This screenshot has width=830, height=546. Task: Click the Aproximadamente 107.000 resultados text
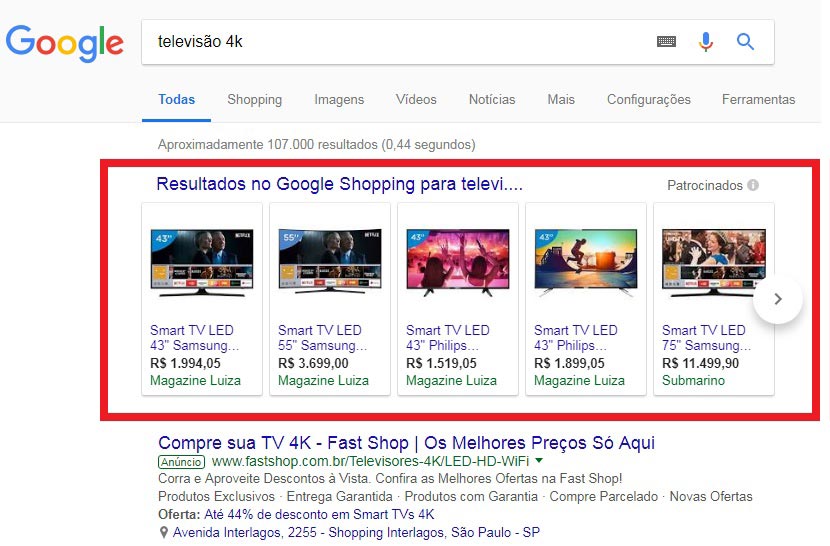(317, 145)
